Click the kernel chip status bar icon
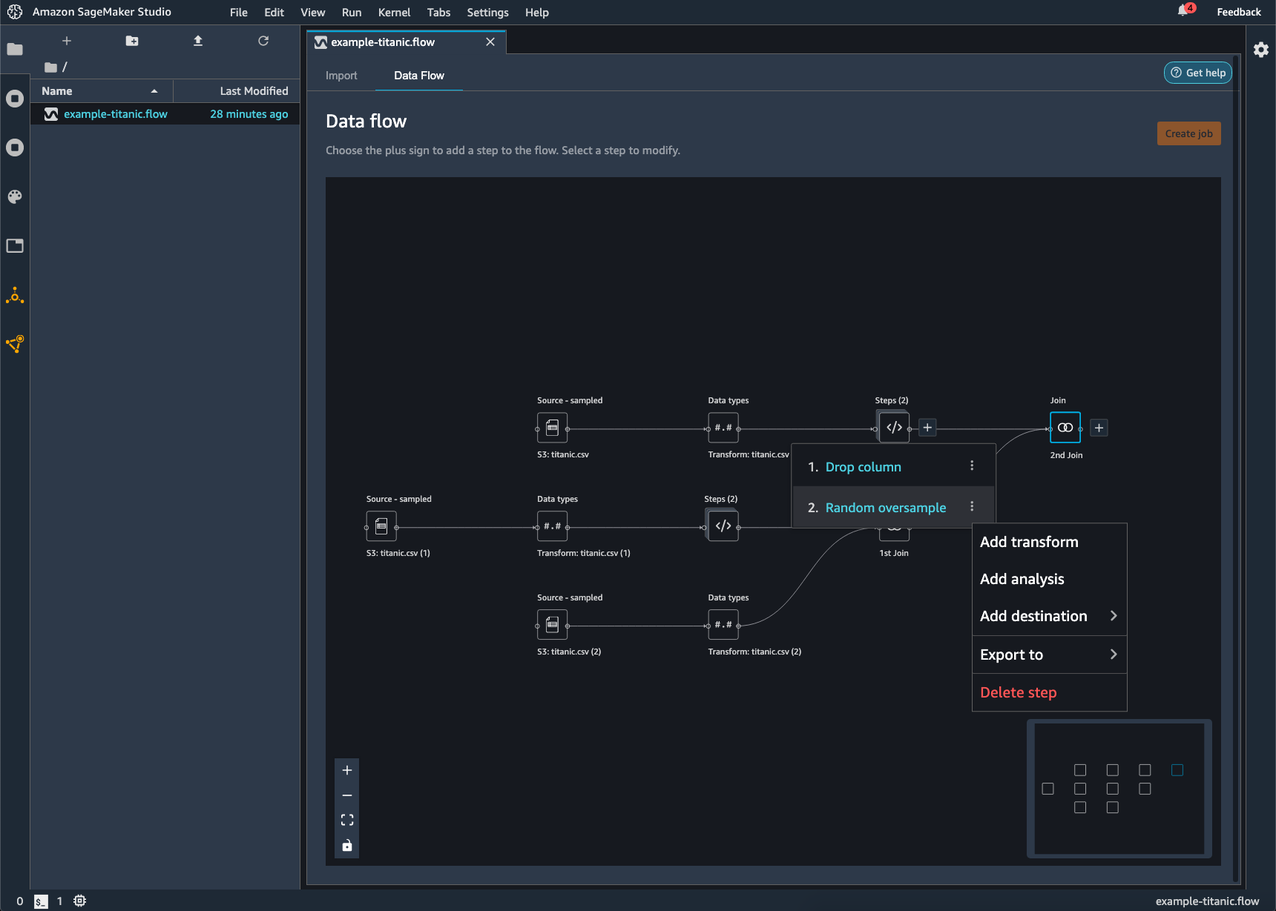1276x911 pixels. [x=80, y=901]
